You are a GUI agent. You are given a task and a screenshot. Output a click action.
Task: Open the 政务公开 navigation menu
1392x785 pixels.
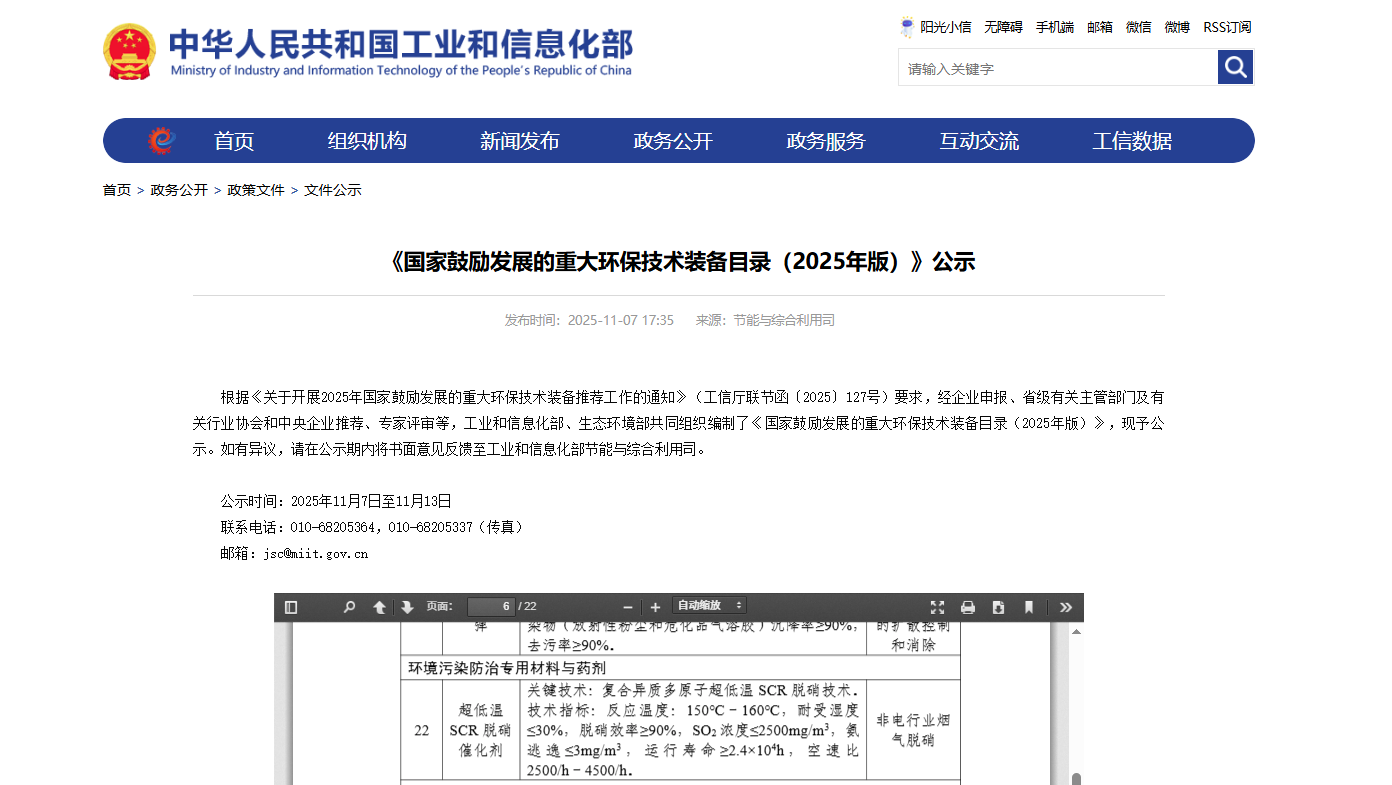(673, 141)
